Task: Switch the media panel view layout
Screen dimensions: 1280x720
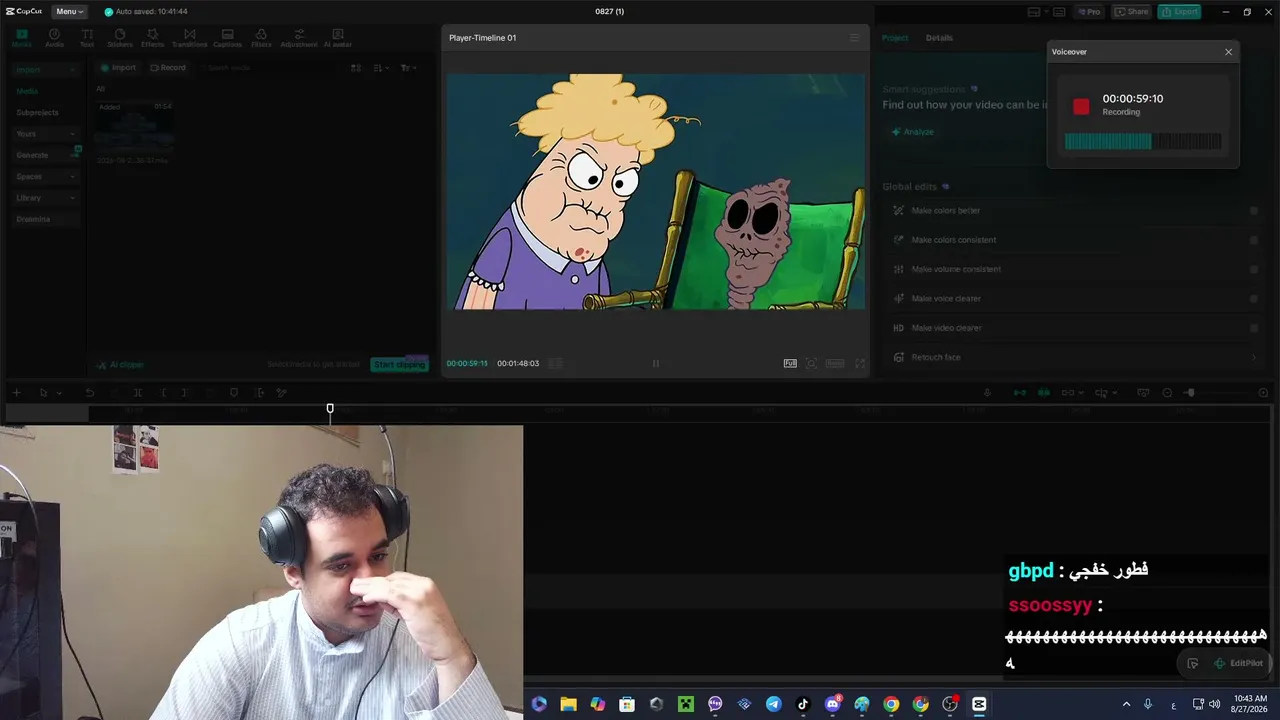Action: (355, 68)
